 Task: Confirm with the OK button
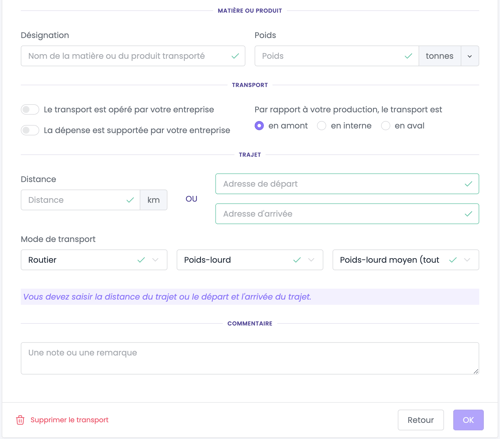click(x=468, y=420)
